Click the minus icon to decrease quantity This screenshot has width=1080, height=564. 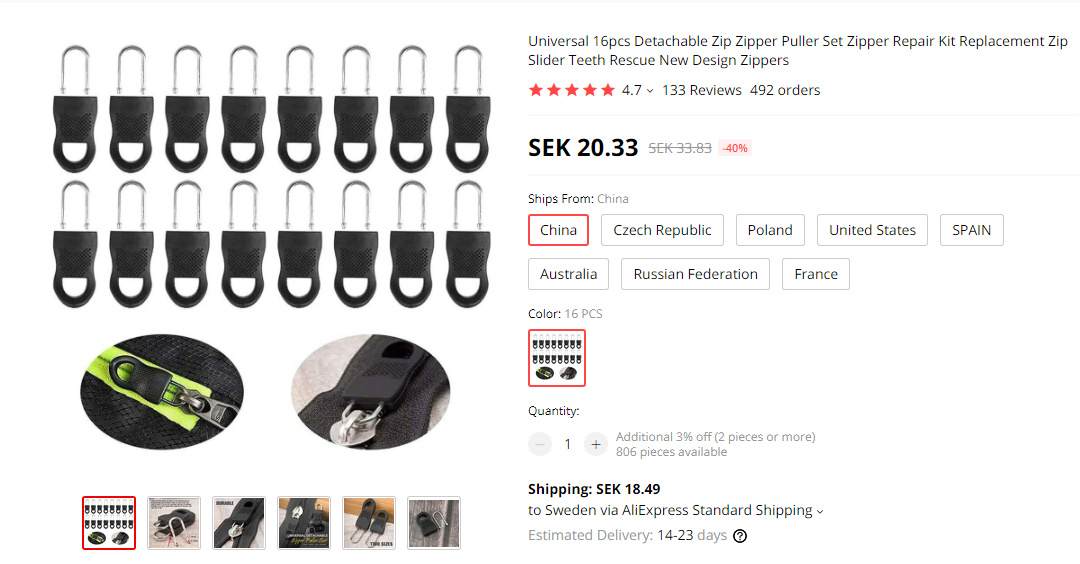[x=540, y=444]
